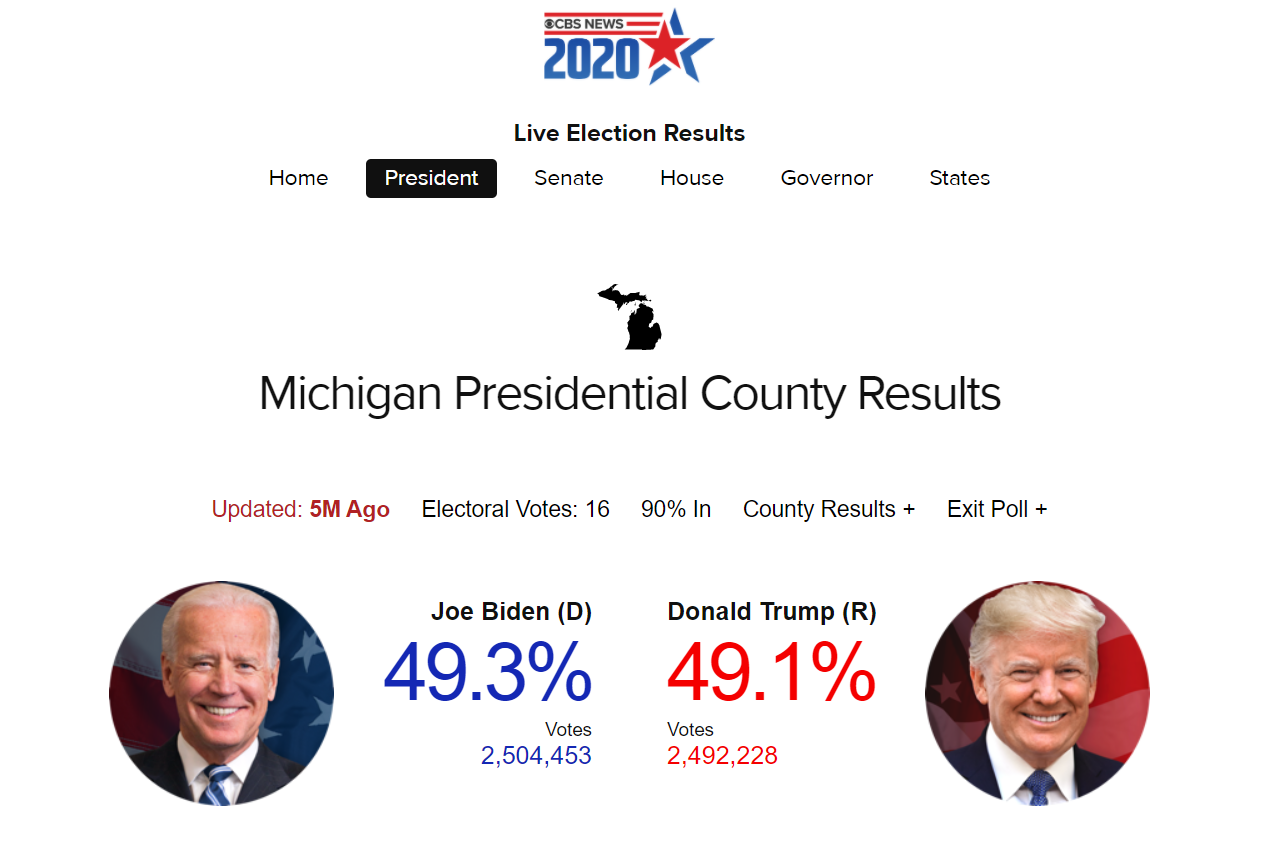The width and height of the screenshot is (1262, 862).
Task: Click the Updated 5M Ago timestamp
Action: pyautogui.click(x=300, y=509)
